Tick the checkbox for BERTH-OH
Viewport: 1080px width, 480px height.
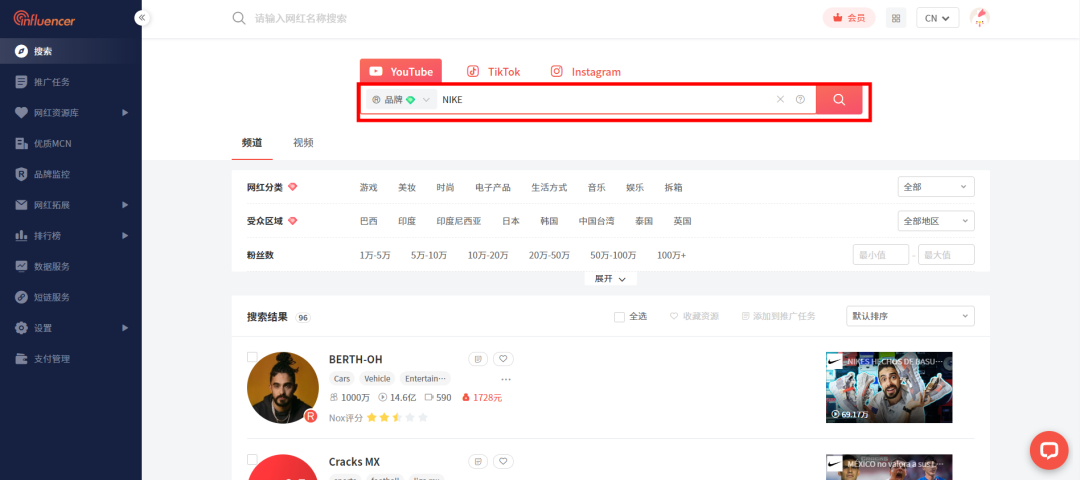click(x=252, y=357)
